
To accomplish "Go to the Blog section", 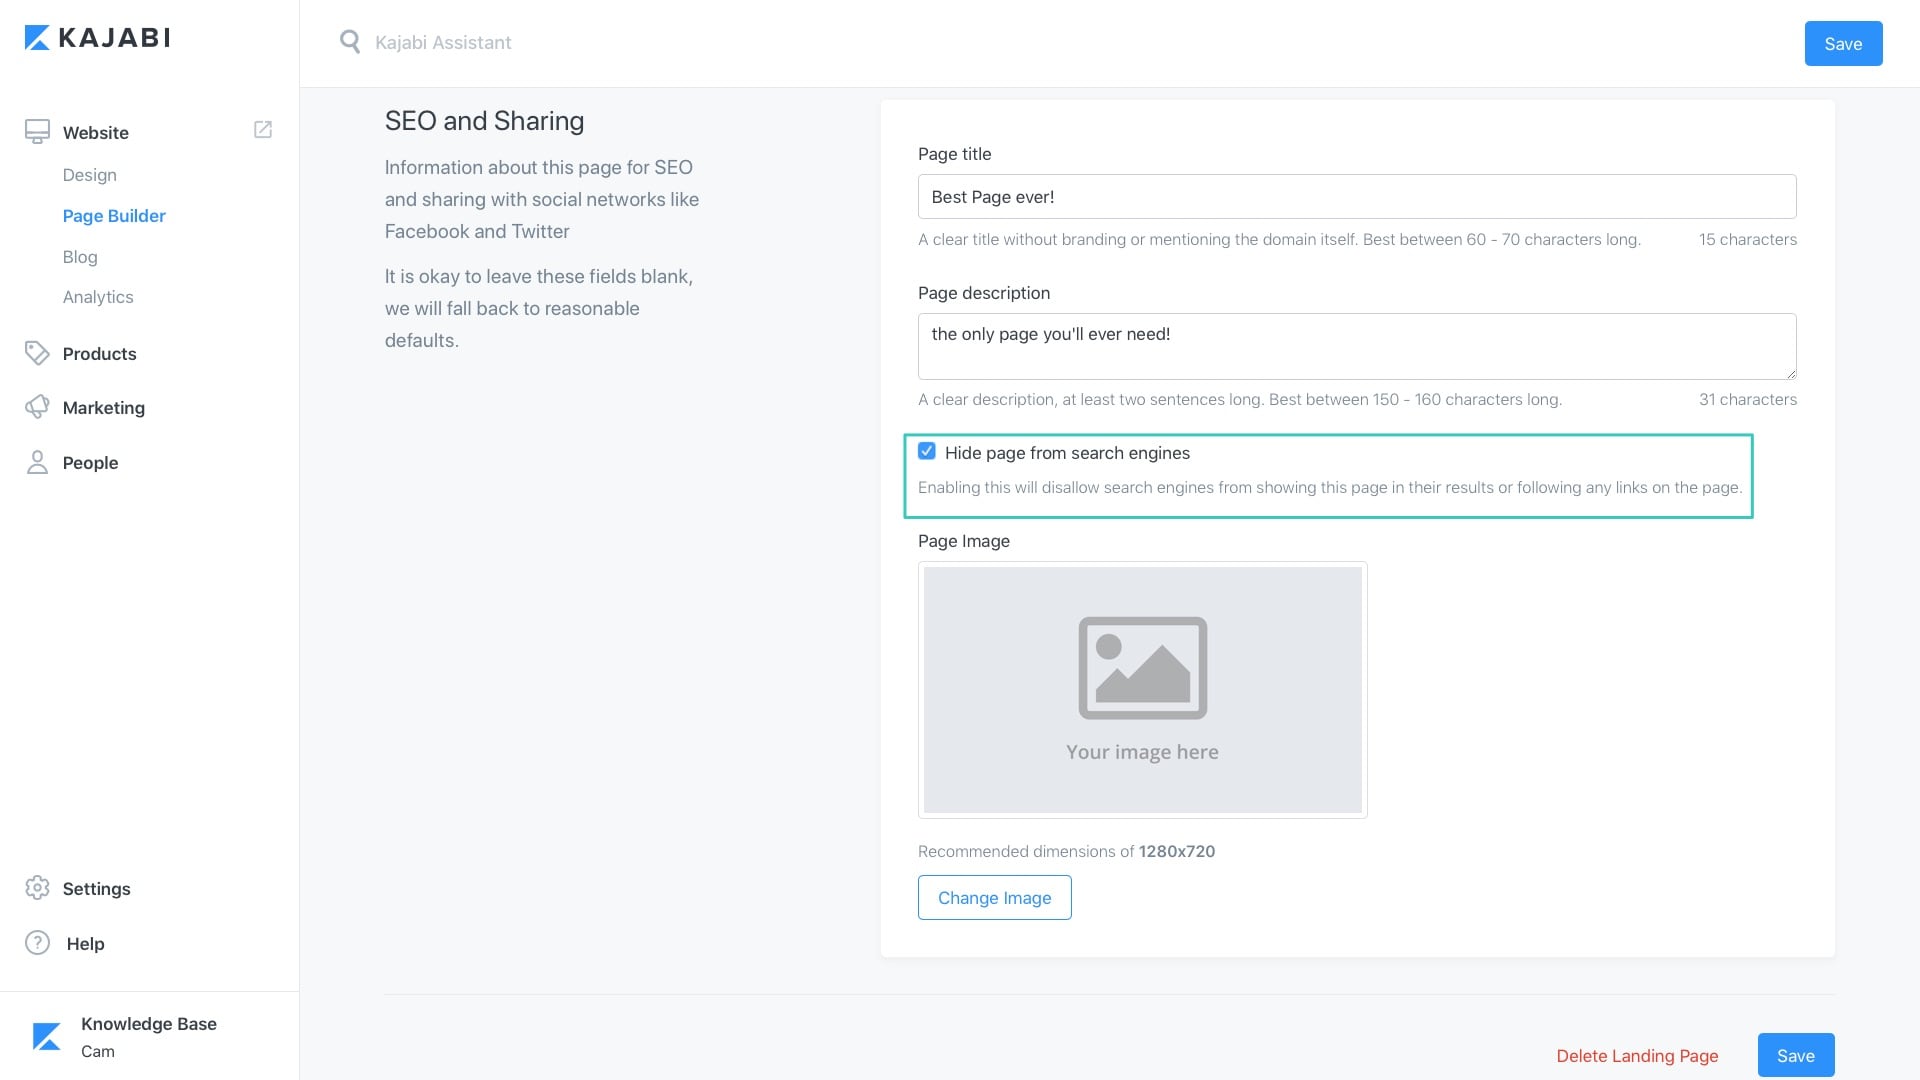I will click(80, 257).
